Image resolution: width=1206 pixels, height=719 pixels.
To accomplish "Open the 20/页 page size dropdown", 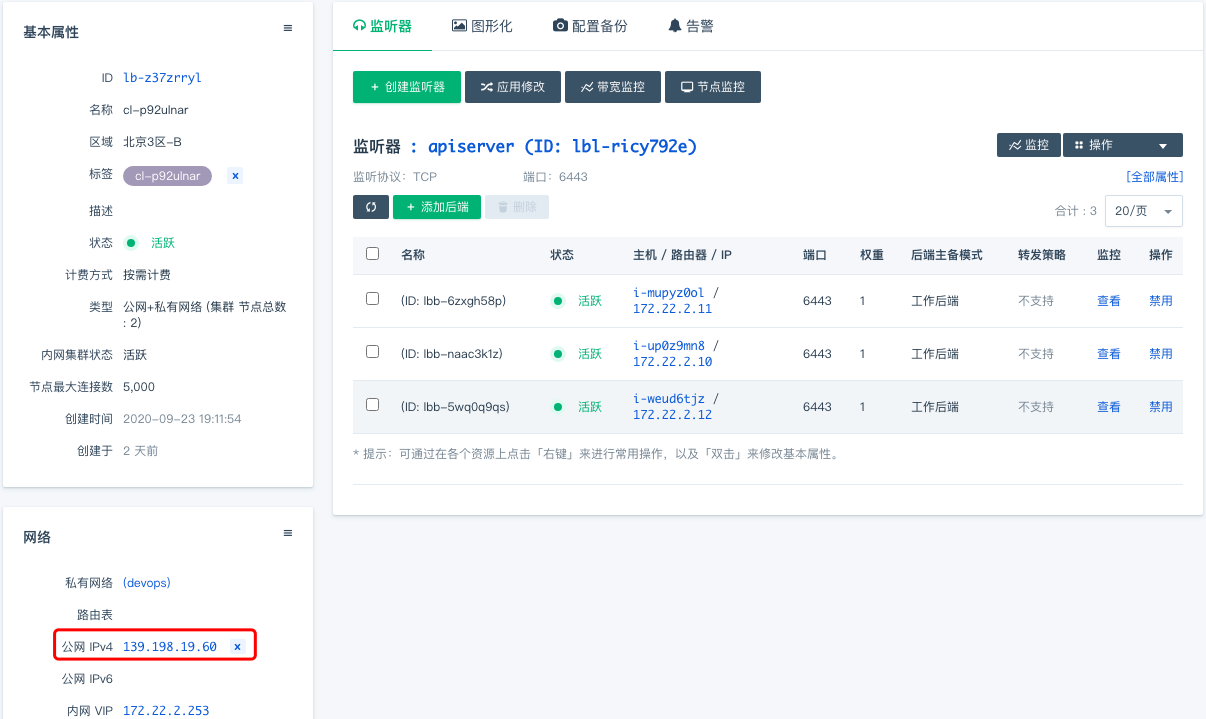I will pyautogui.click(x=1143, y=211).
